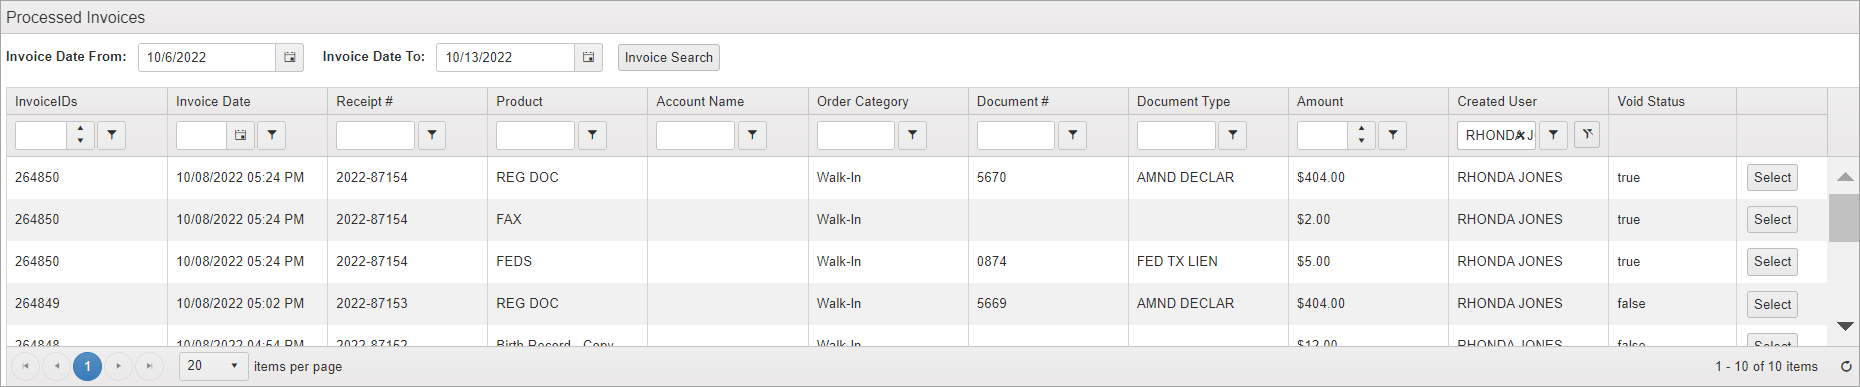Screen dimensions: 1860x387
Task: Sort by the Void Status column header
Action: (1651, 101)
